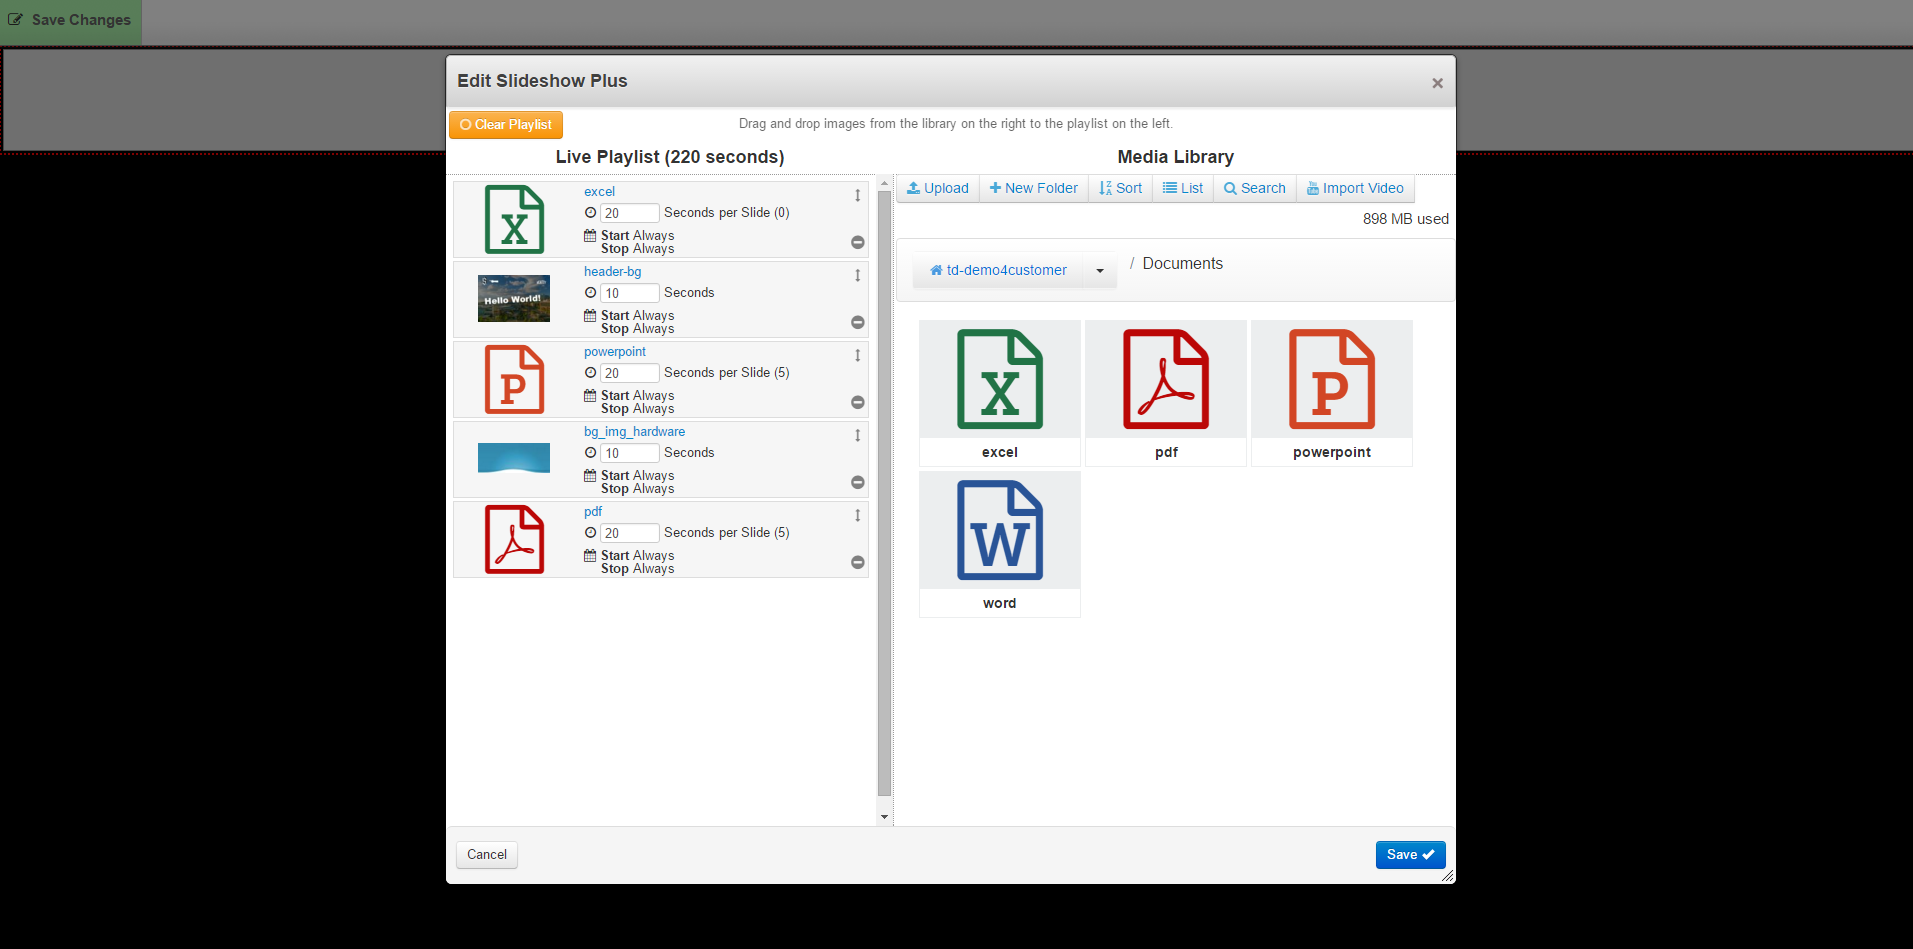1913x949 pixels.
Task: Click seconds field for bg_img_hardware slide
Action: tap(629, 453)
